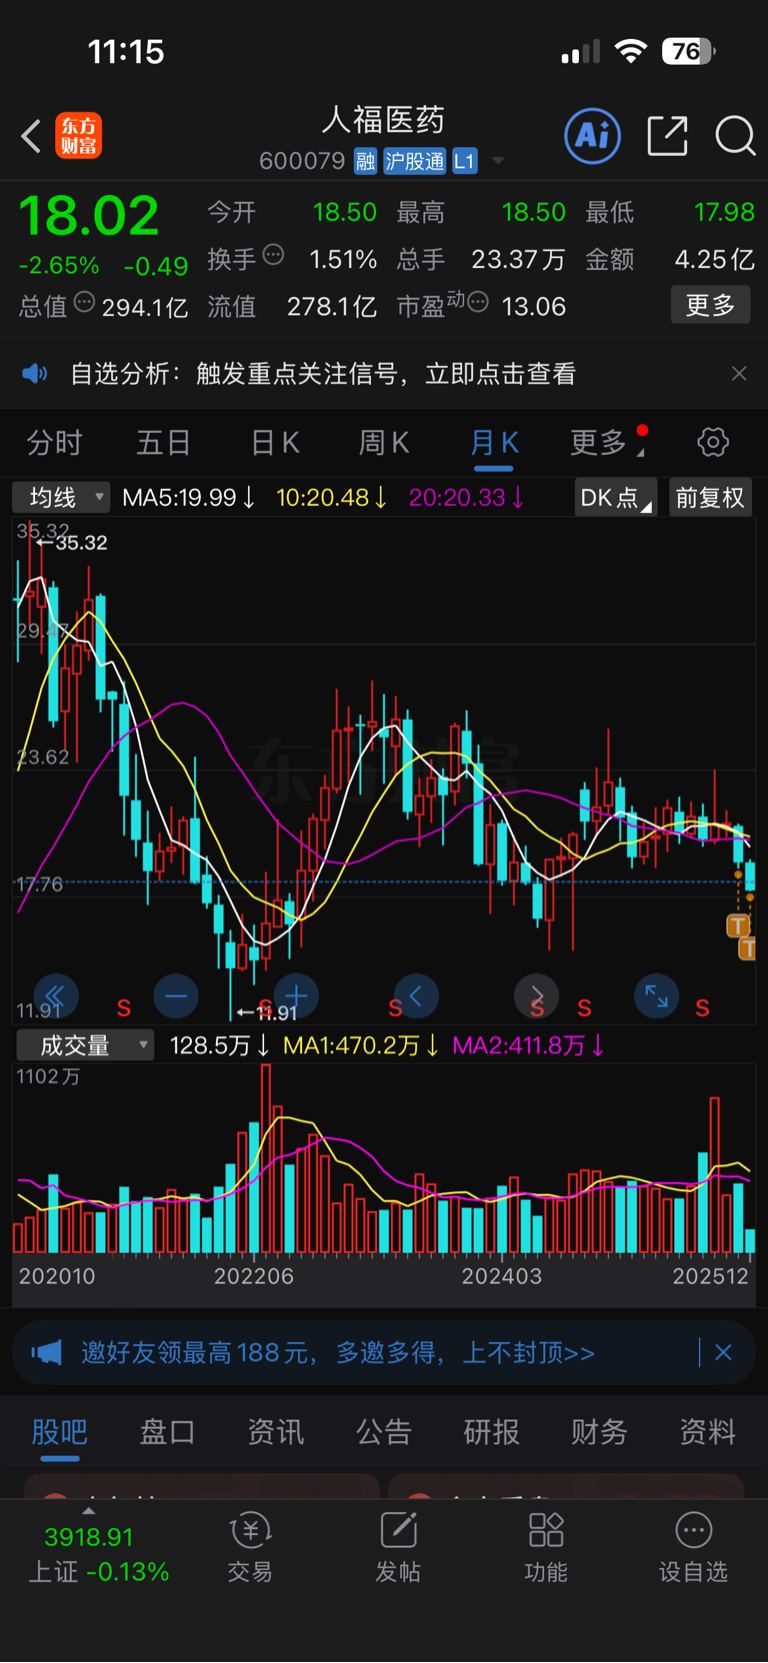Open 交易 trading icon

[x=250, y=1548]
